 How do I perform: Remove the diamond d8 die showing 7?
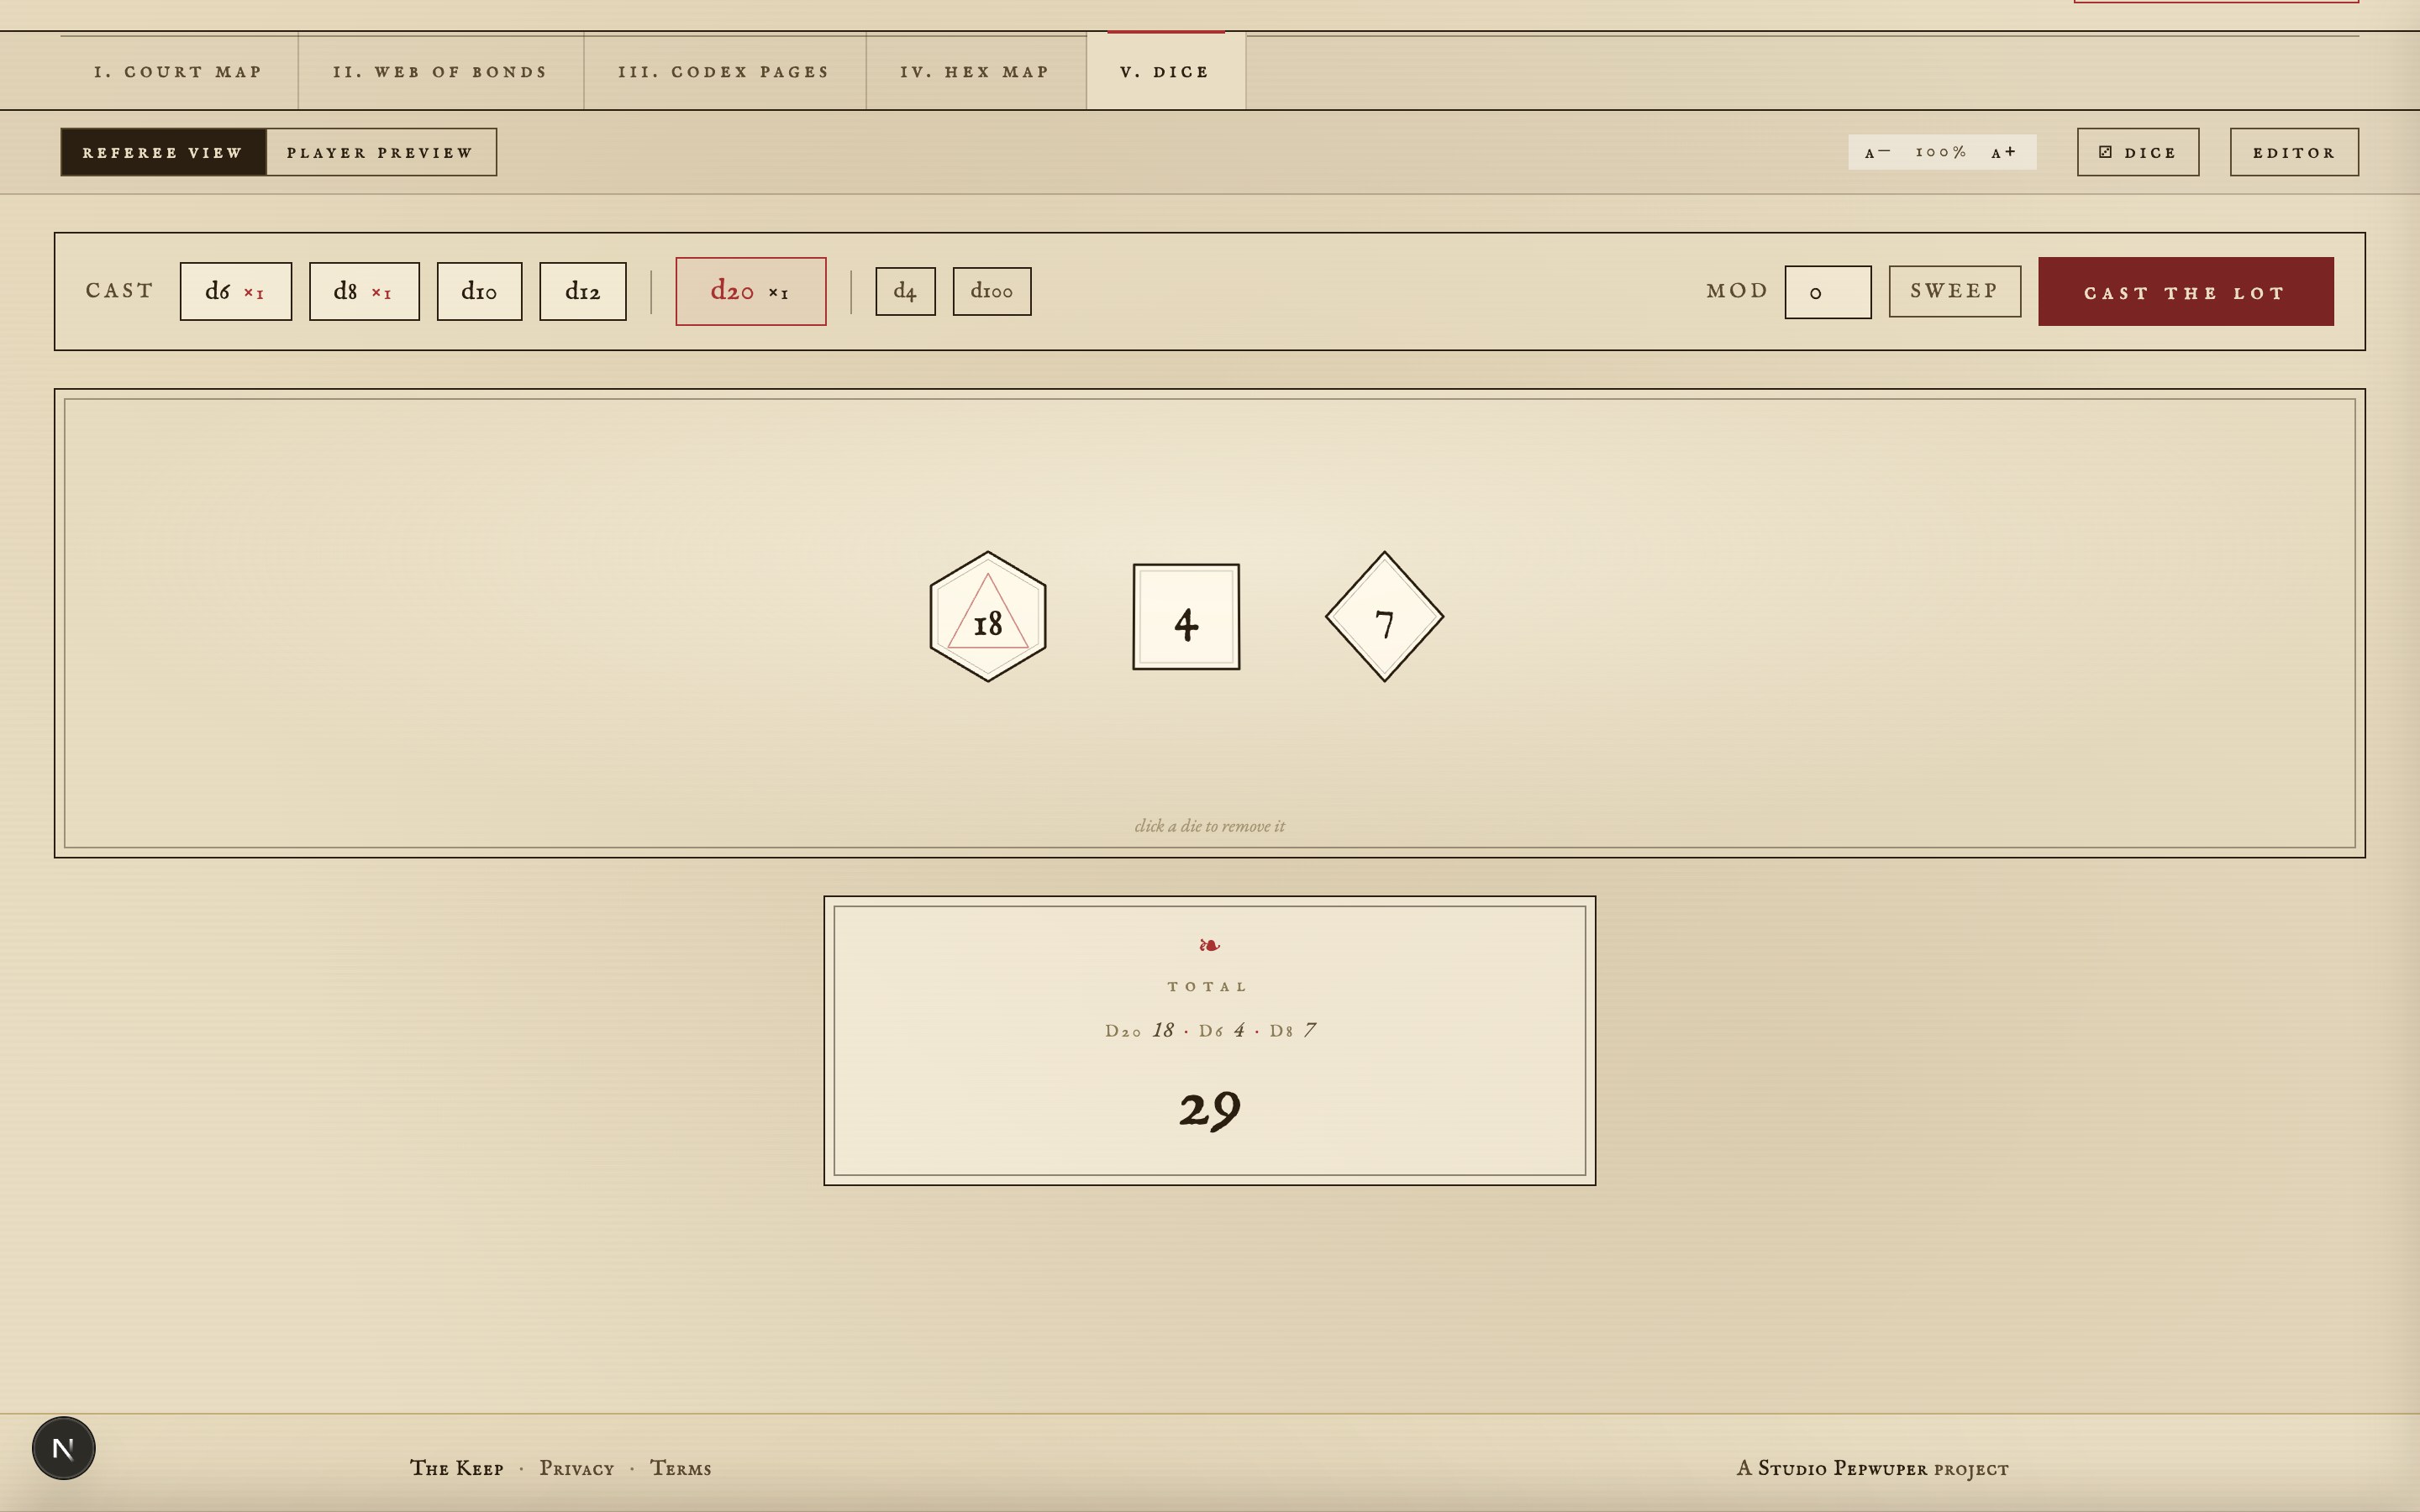tap(1384, 617)
